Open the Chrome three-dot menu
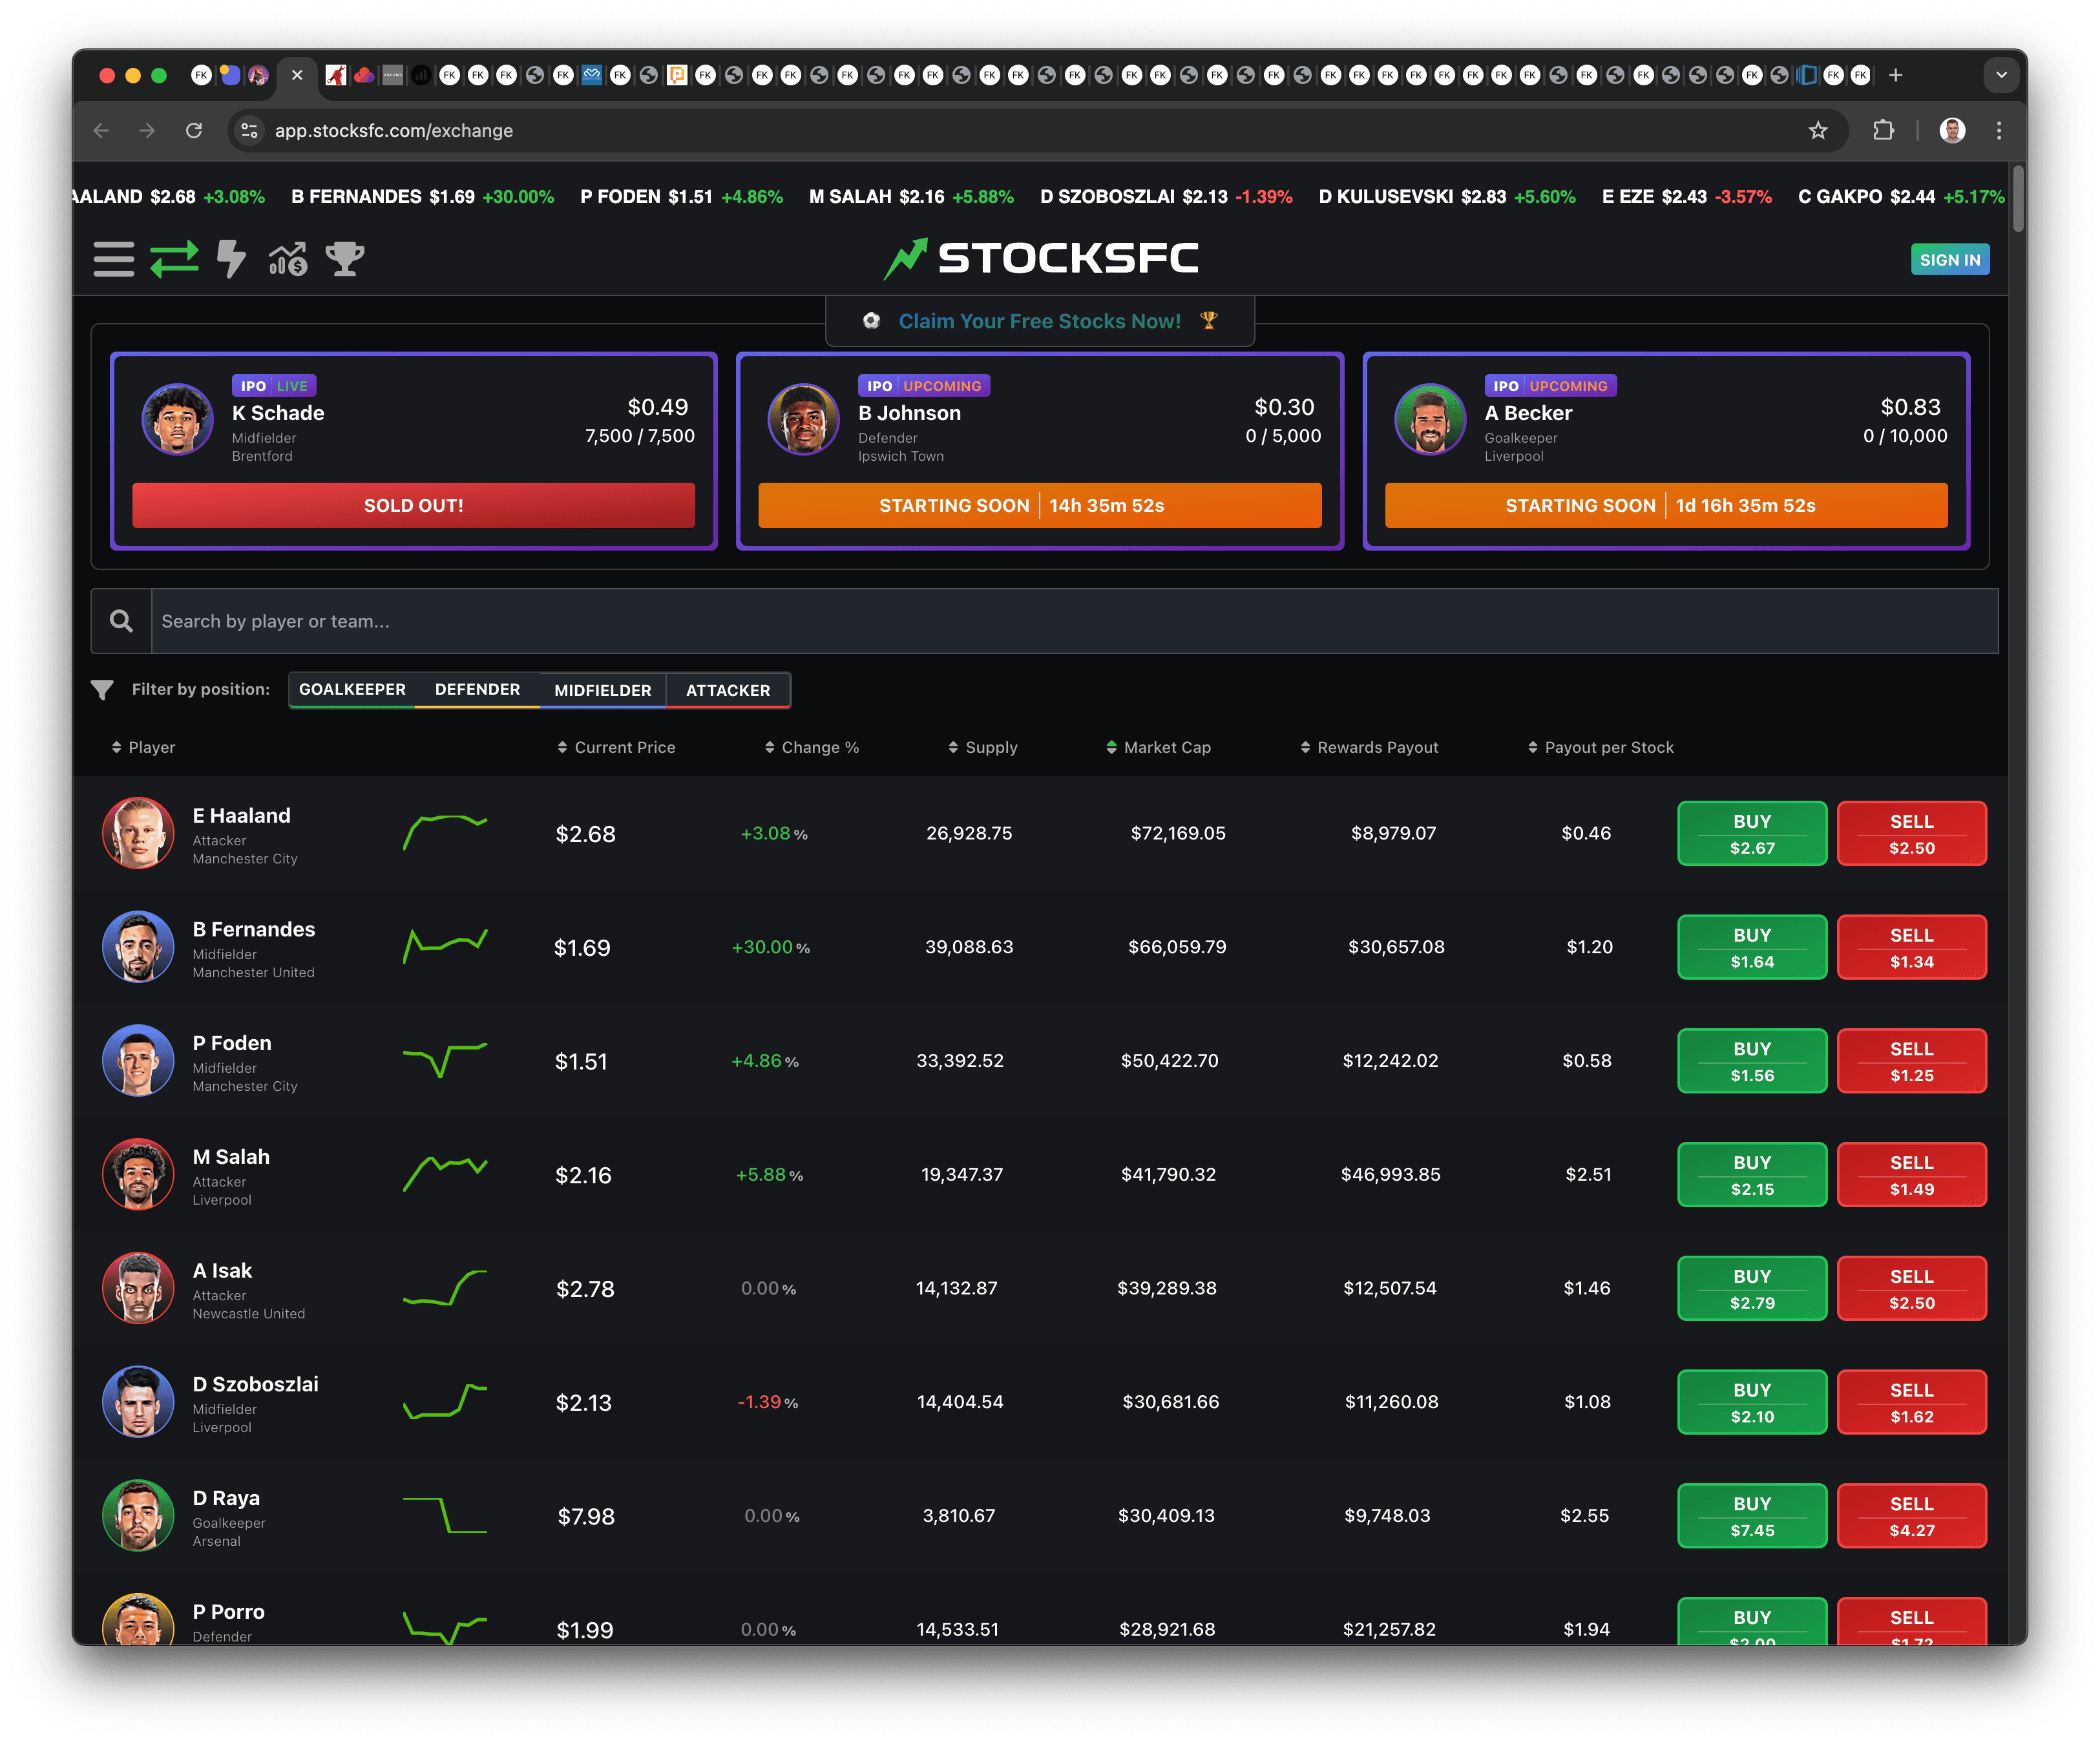Screen dimensions: 2100x1741 1998,130
